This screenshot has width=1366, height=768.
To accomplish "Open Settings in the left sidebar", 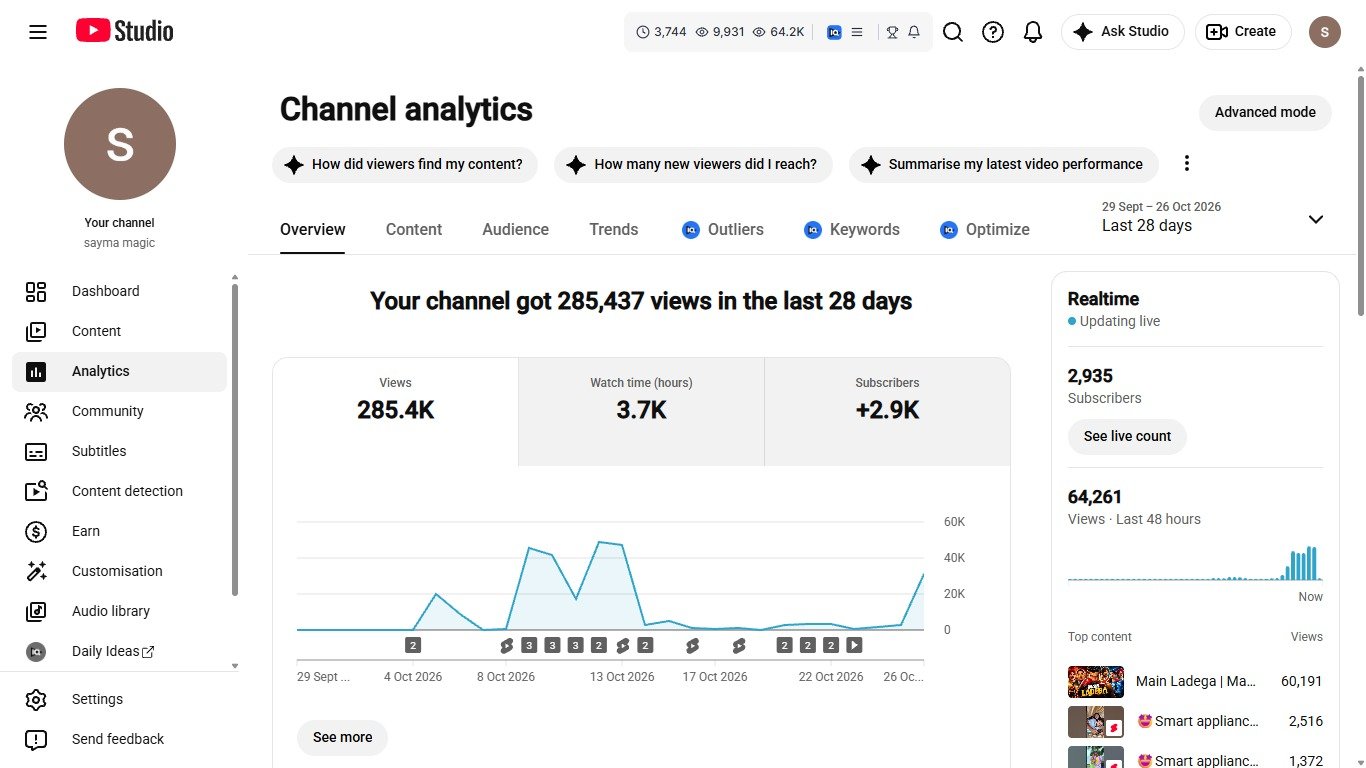I will coord(120,699).
